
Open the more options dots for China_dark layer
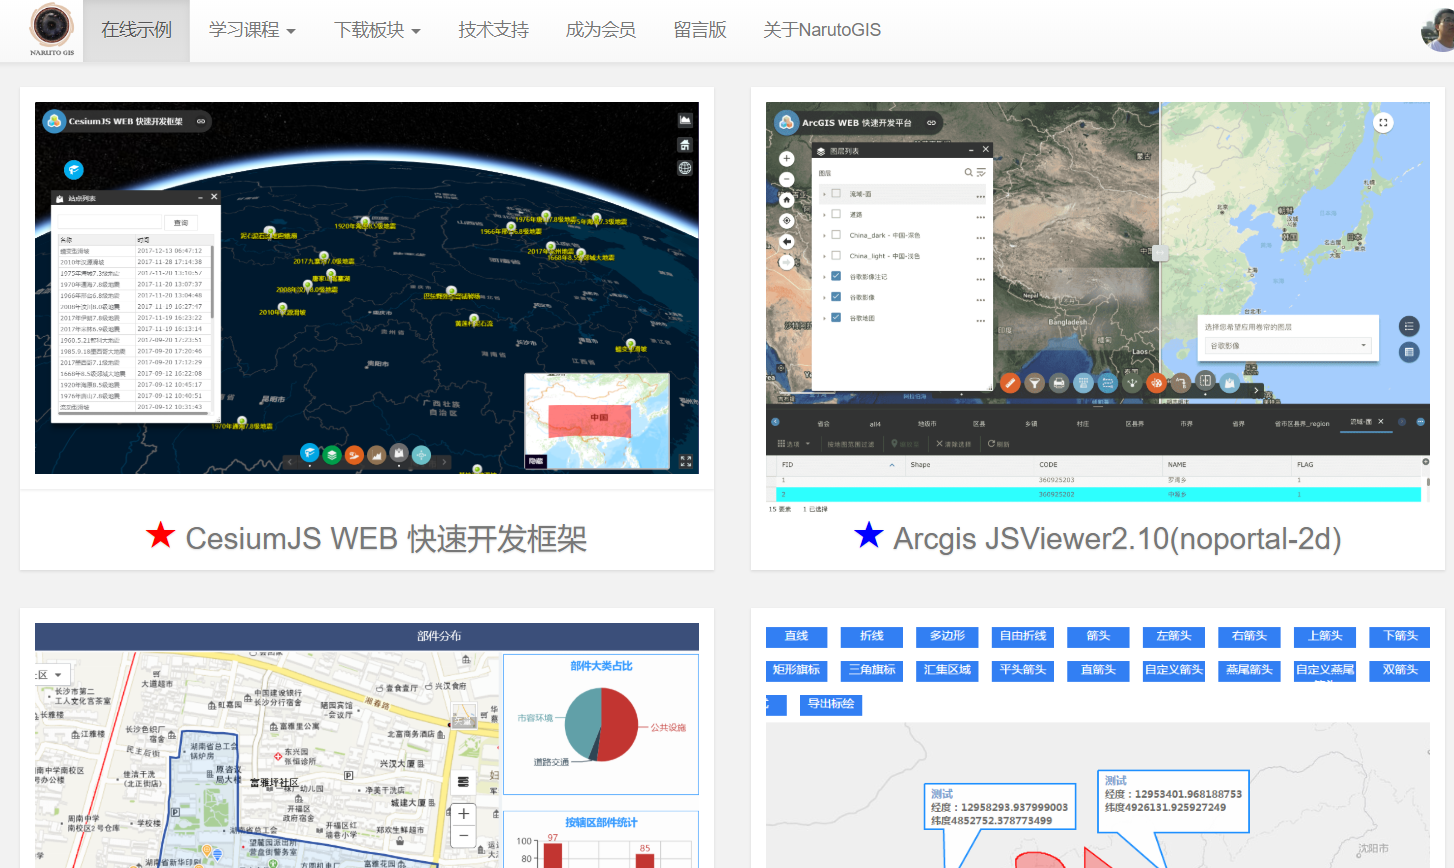pyautogui.click(x=981, y=238)
